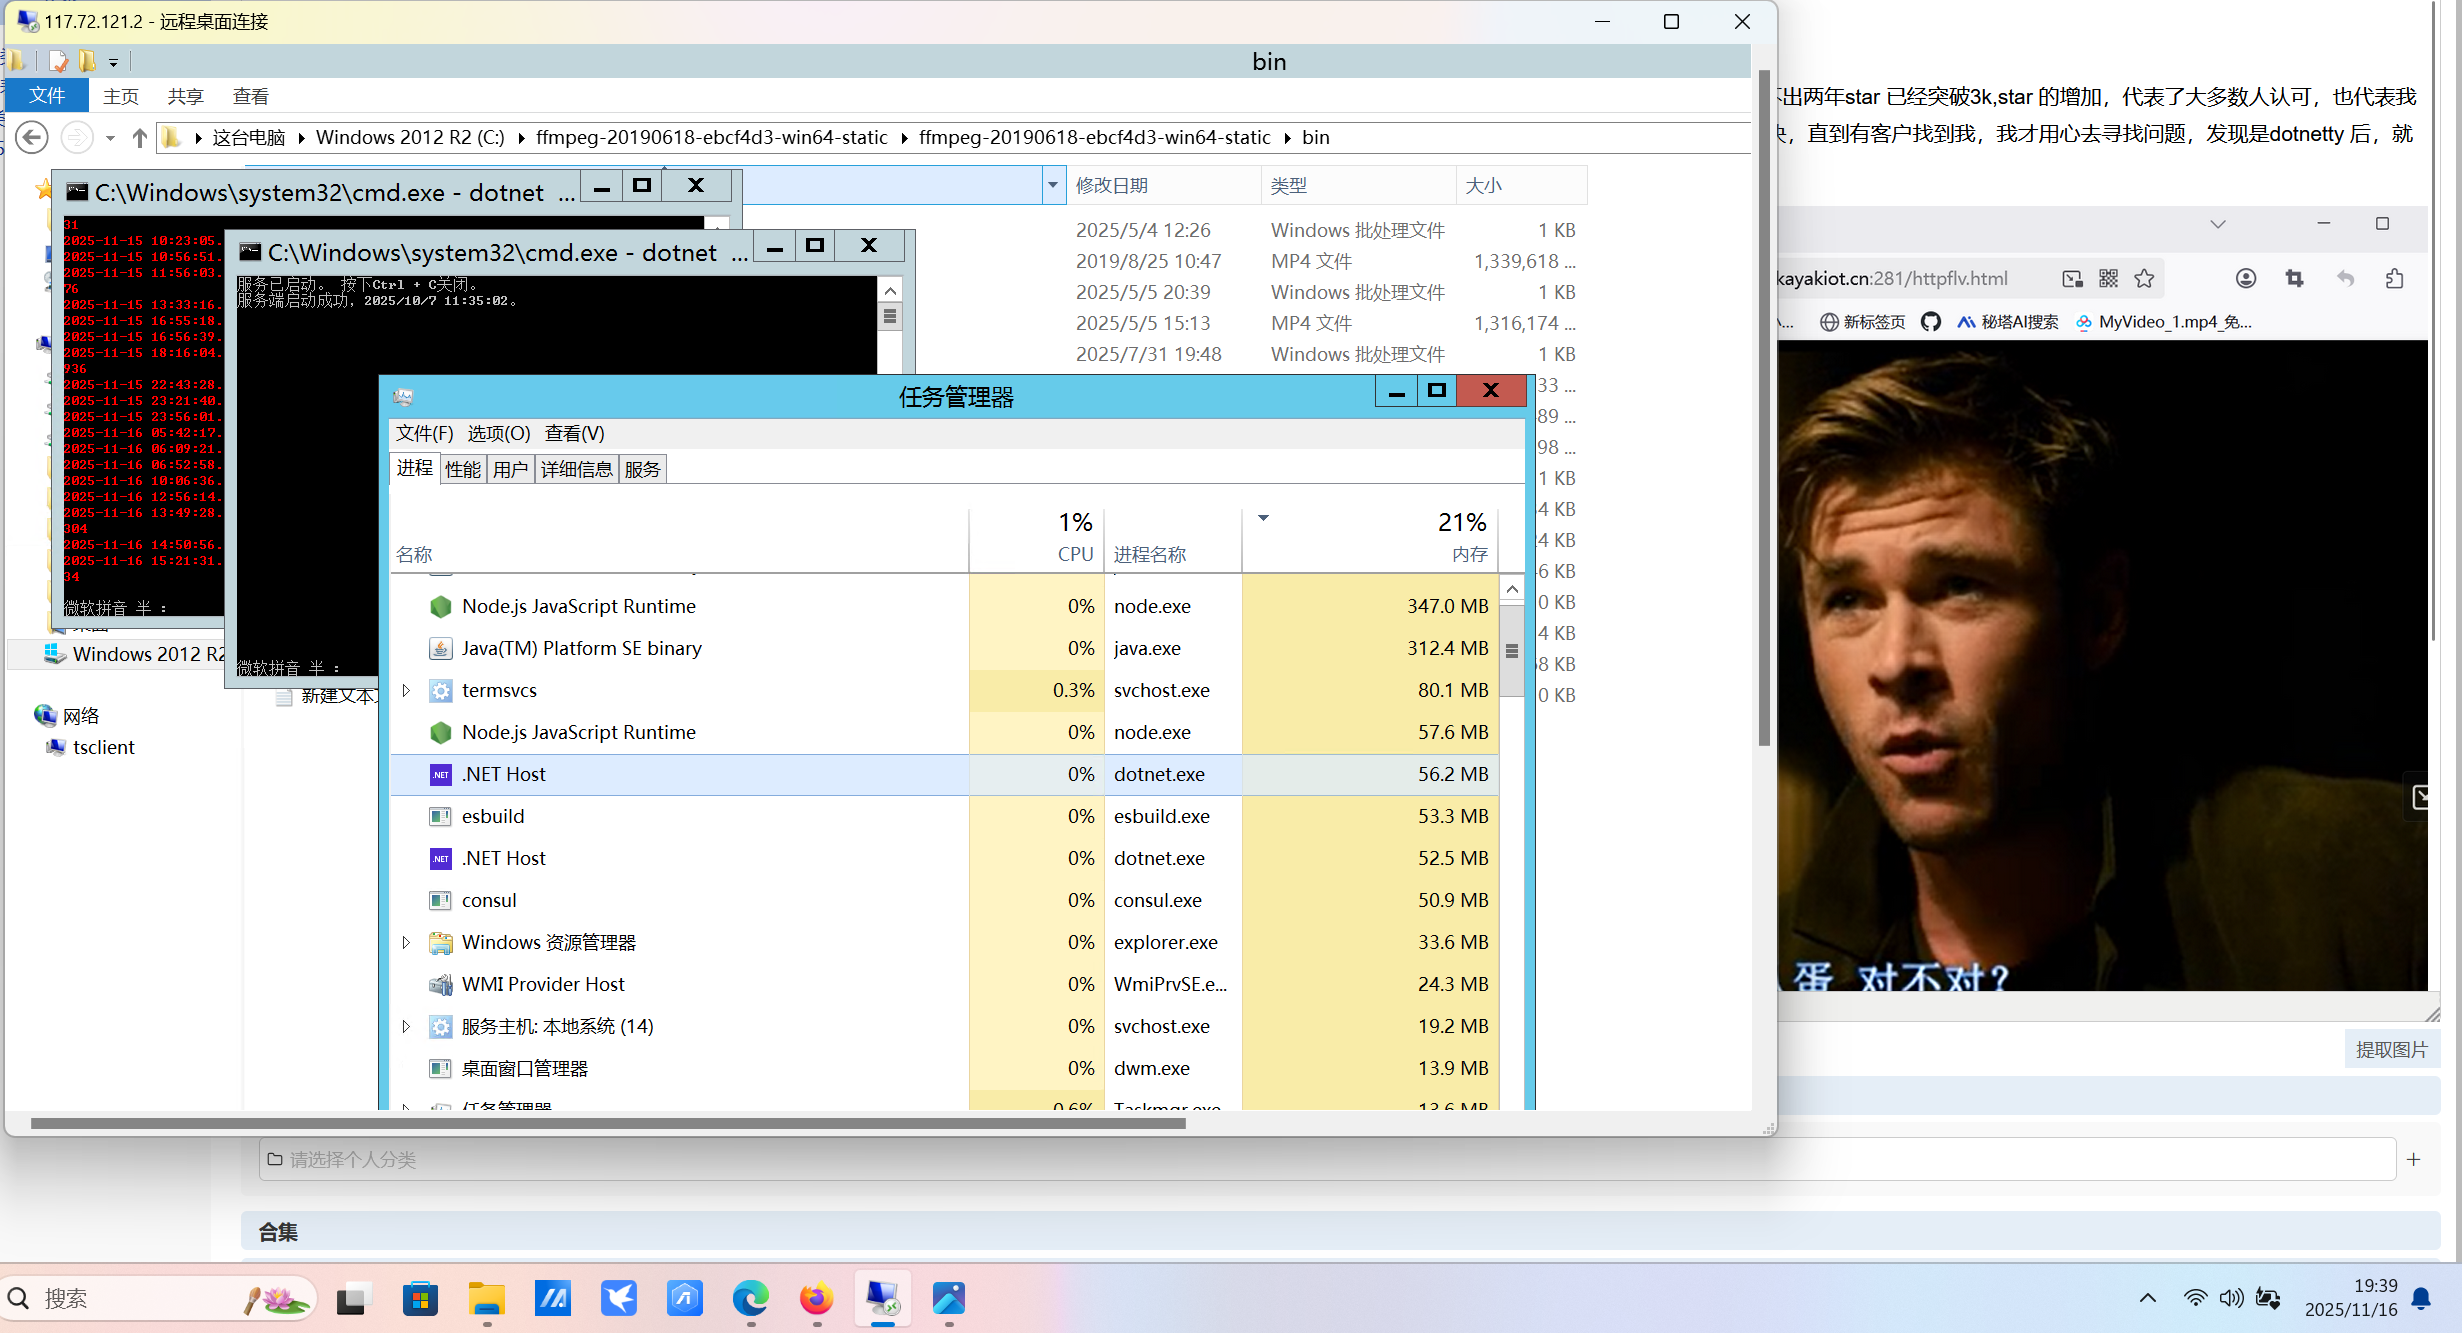This screenshot has height=1333, width=2462.
Task: Expand the Windows 资源管理器 process entry
Action: [x=406, y=942]
